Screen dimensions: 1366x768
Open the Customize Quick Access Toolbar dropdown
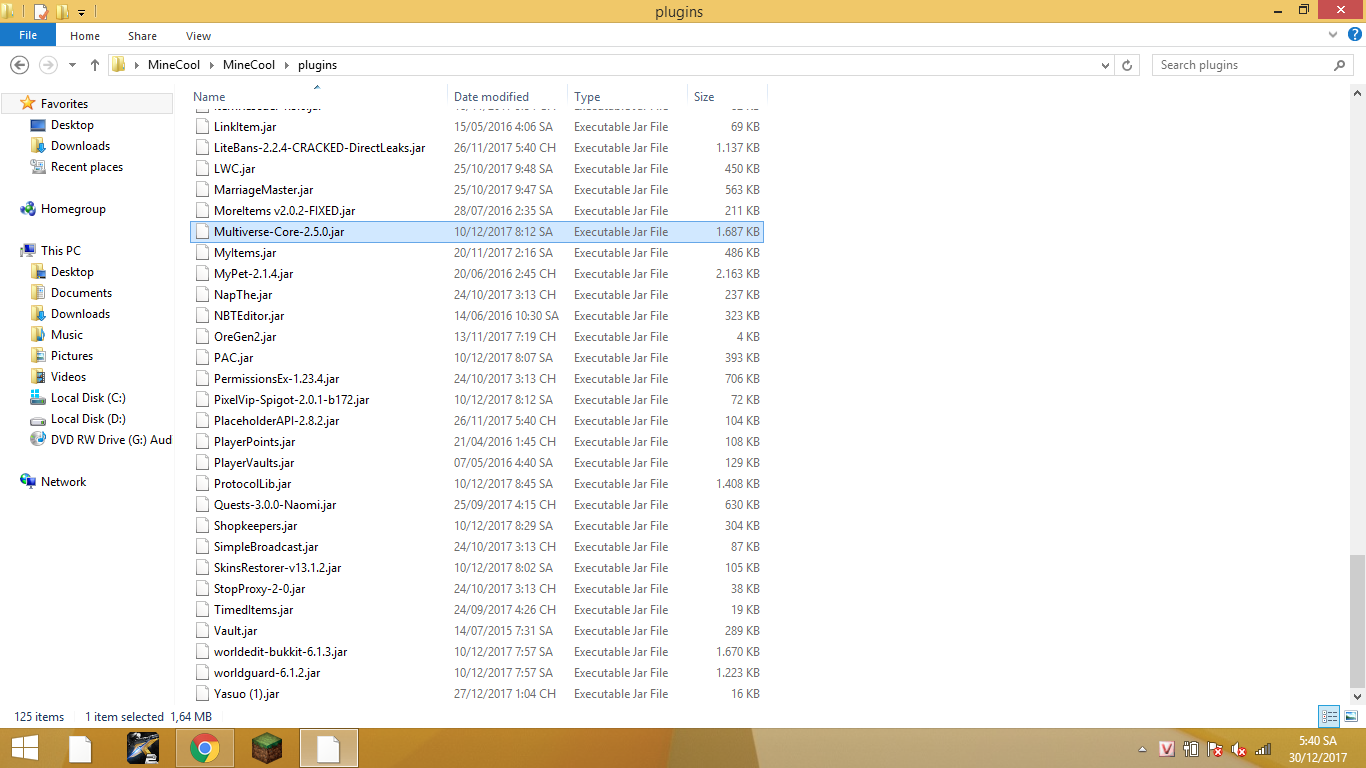tap(81, 12)
